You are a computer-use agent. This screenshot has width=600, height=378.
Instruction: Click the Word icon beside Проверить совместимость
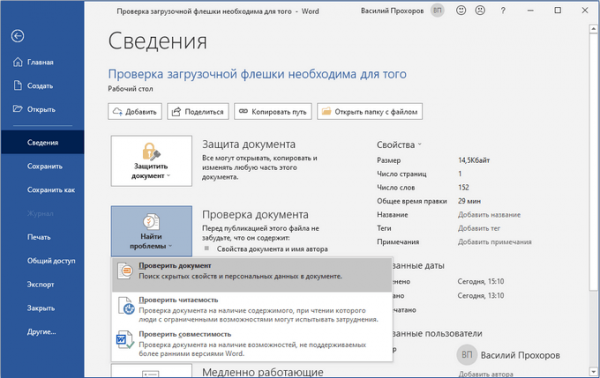click(x=125, y=340)
